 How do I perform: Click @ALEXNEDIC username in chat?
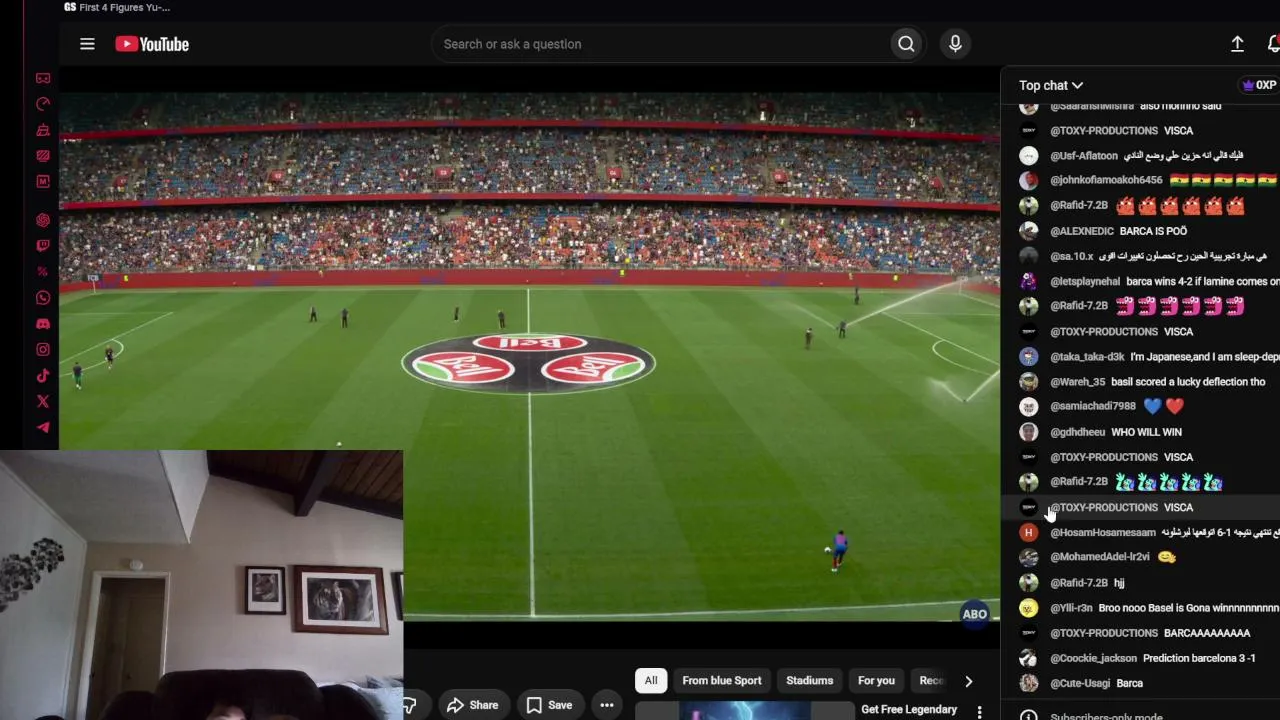[1082, 231]
